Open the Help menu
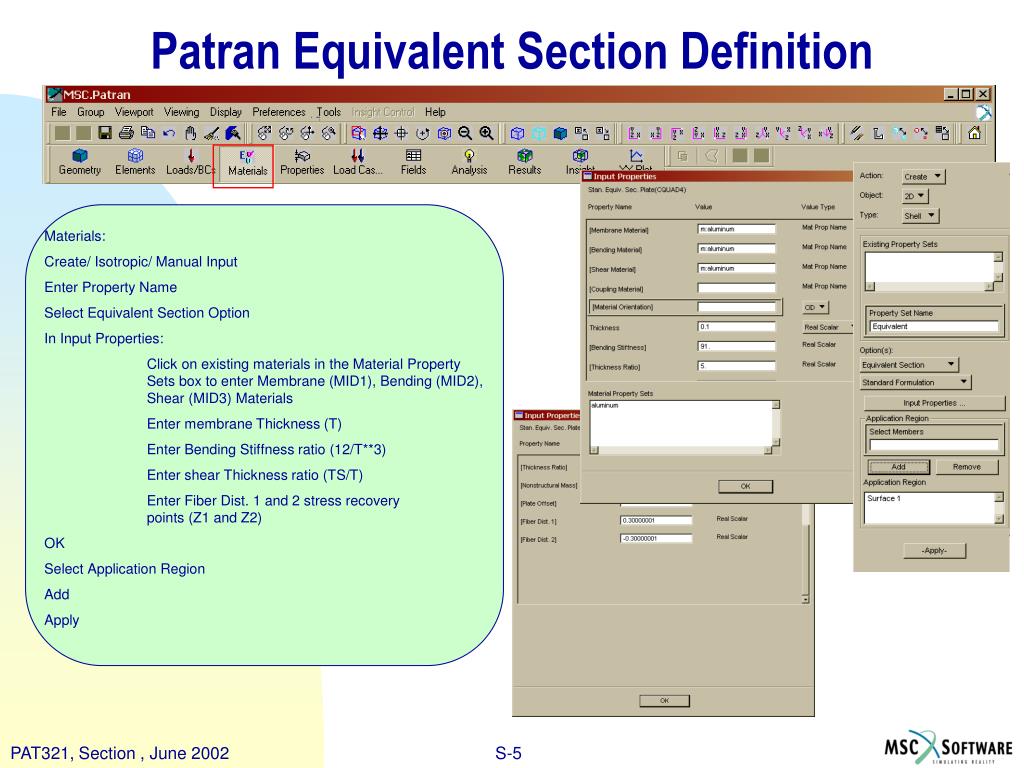 (435, 112)
